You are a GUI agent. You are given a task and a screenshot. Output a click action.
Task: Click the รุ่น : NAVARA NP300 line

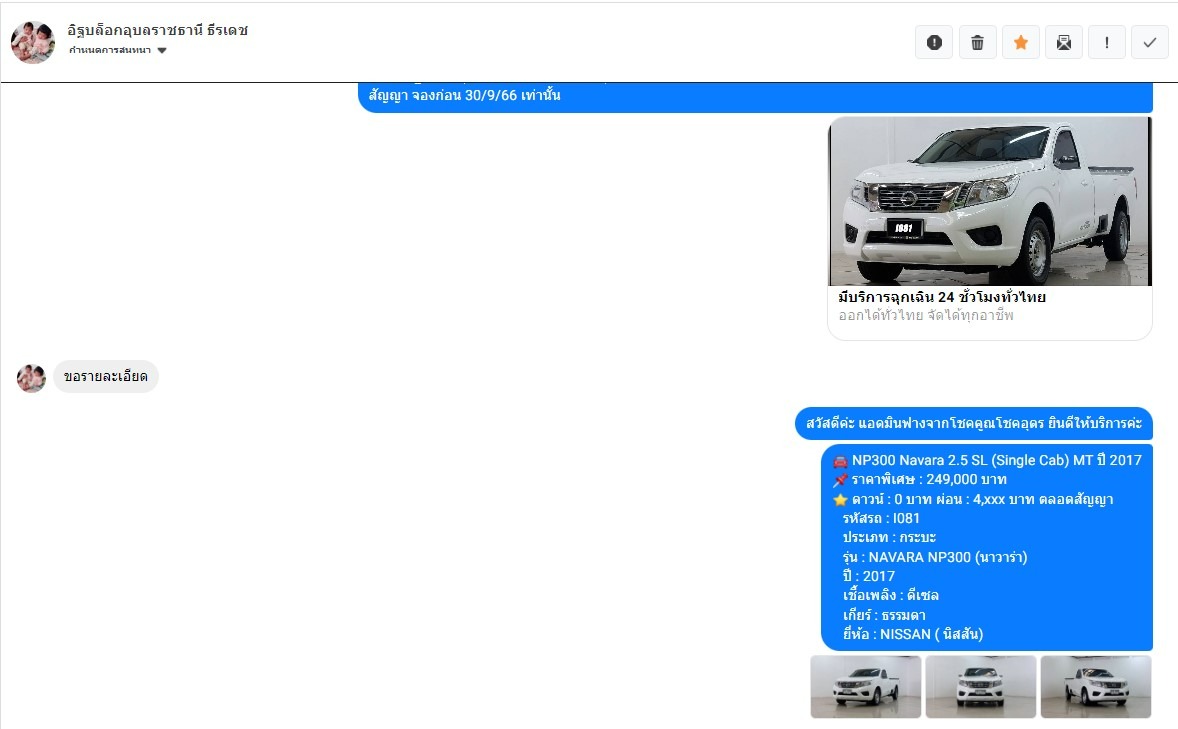tap(935, 557)
